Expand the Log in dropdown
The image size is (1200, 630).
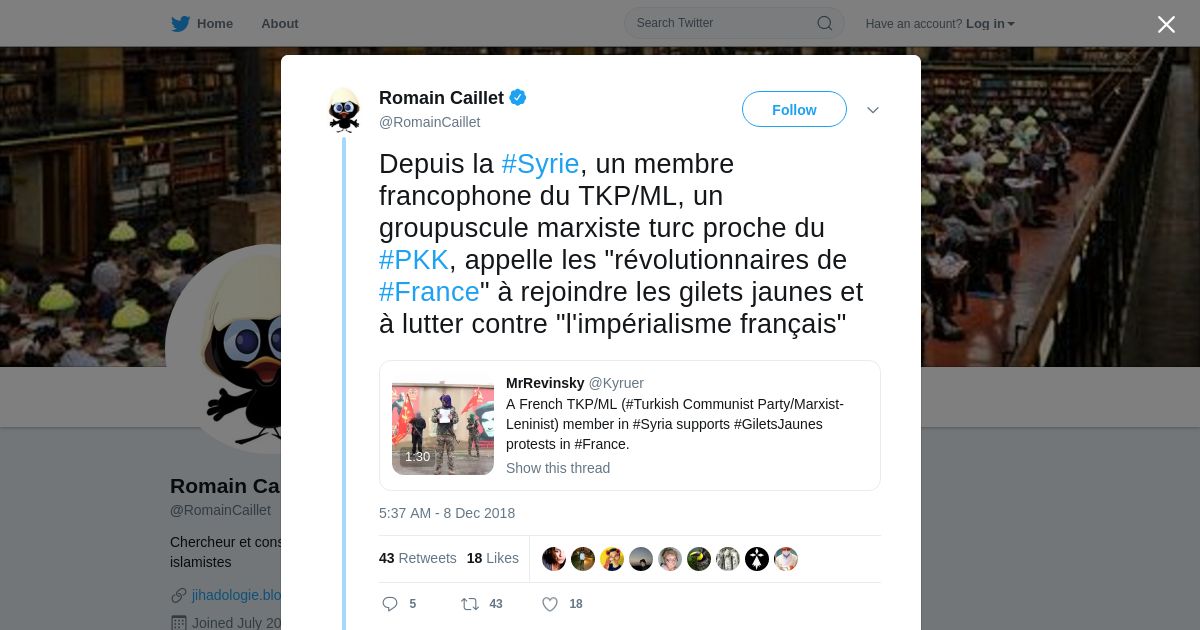click(x=990, y=24)
